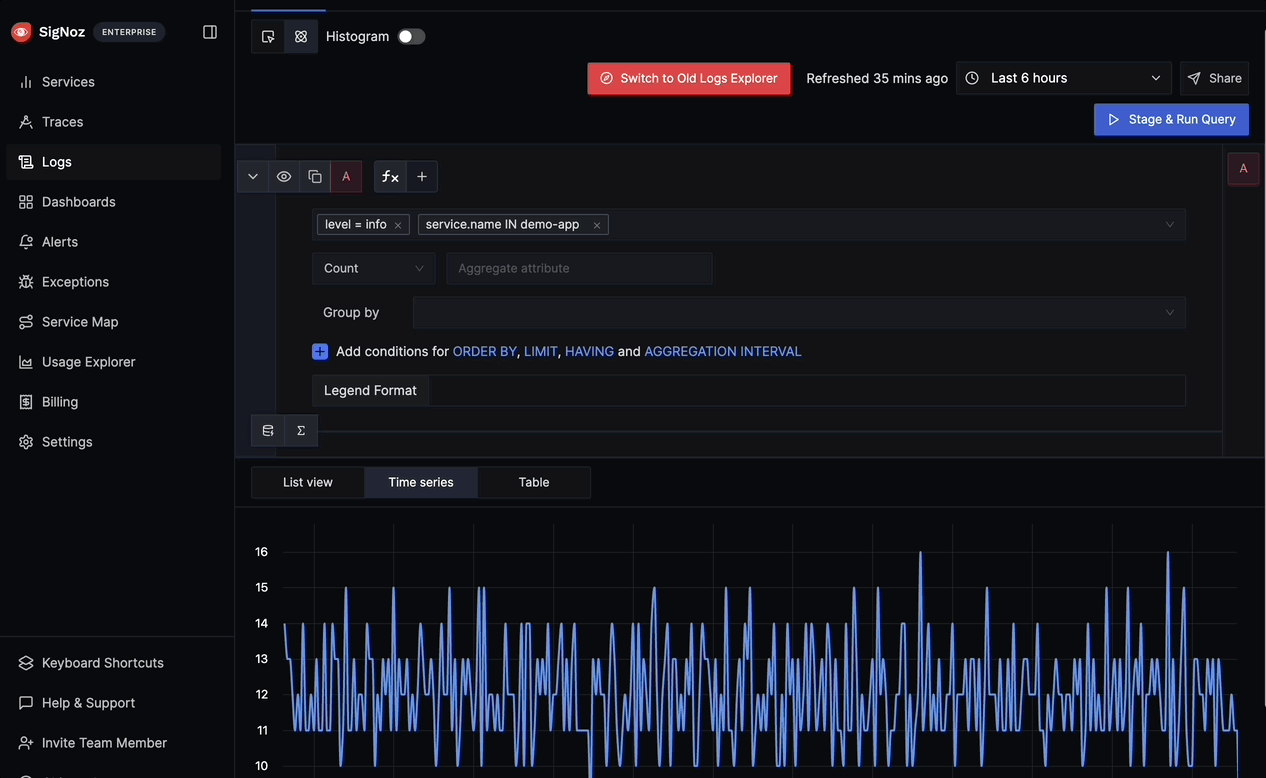
Task: Open the Dashboards grid icon
Action: 26,202
